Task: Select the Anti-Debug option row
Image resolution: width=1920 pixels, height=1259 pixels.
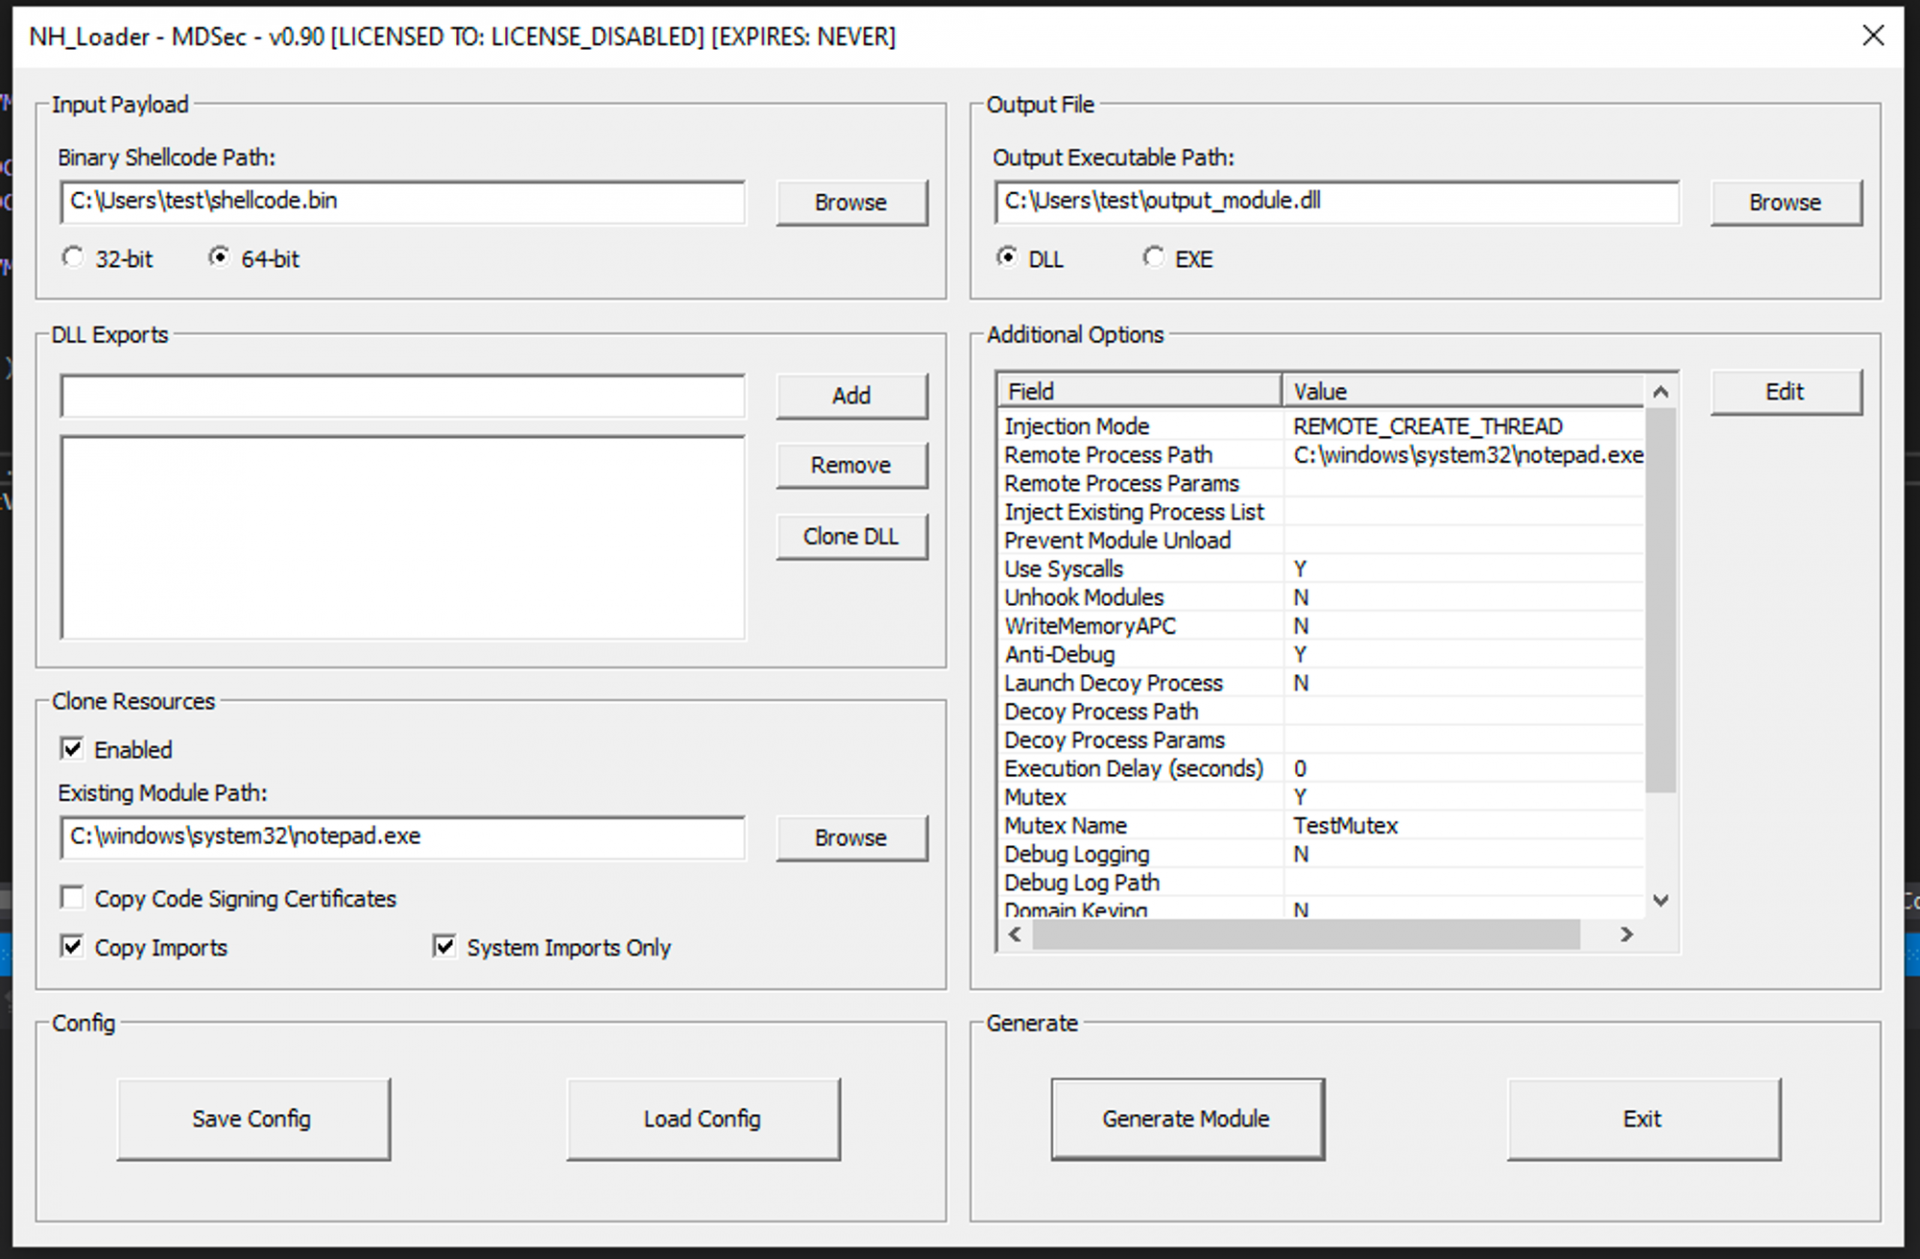Action: point(1060,655)
